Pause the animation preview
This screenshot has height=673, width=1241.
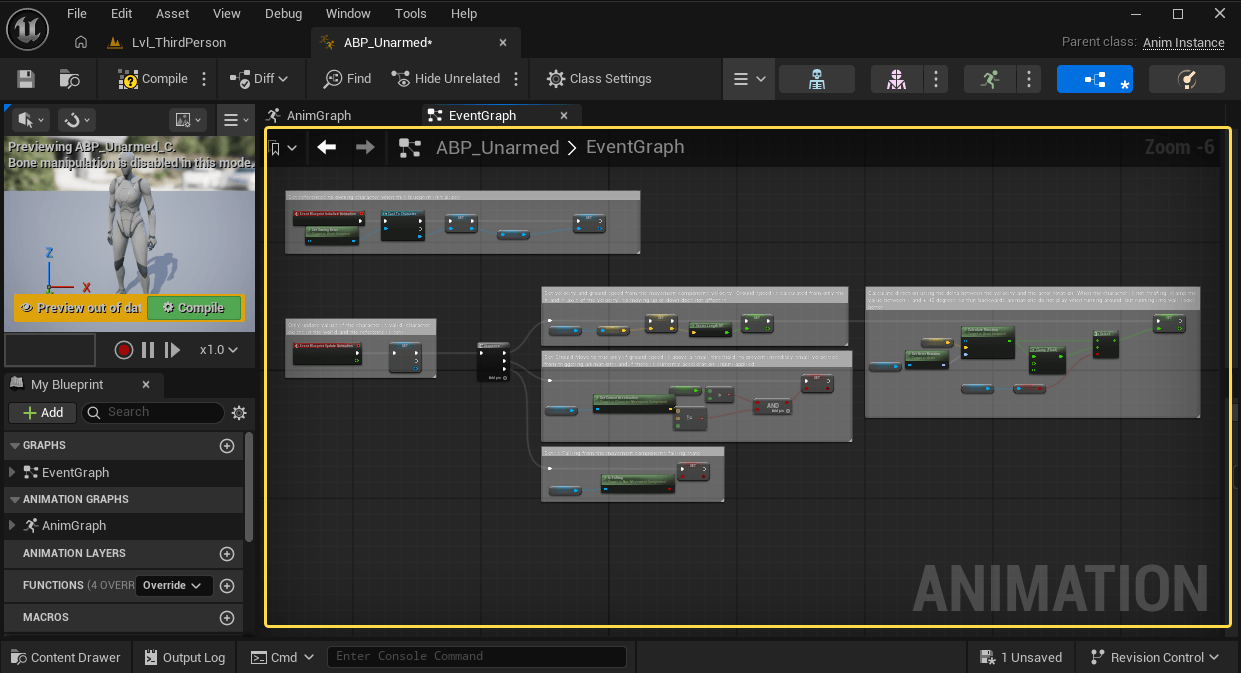148,350
